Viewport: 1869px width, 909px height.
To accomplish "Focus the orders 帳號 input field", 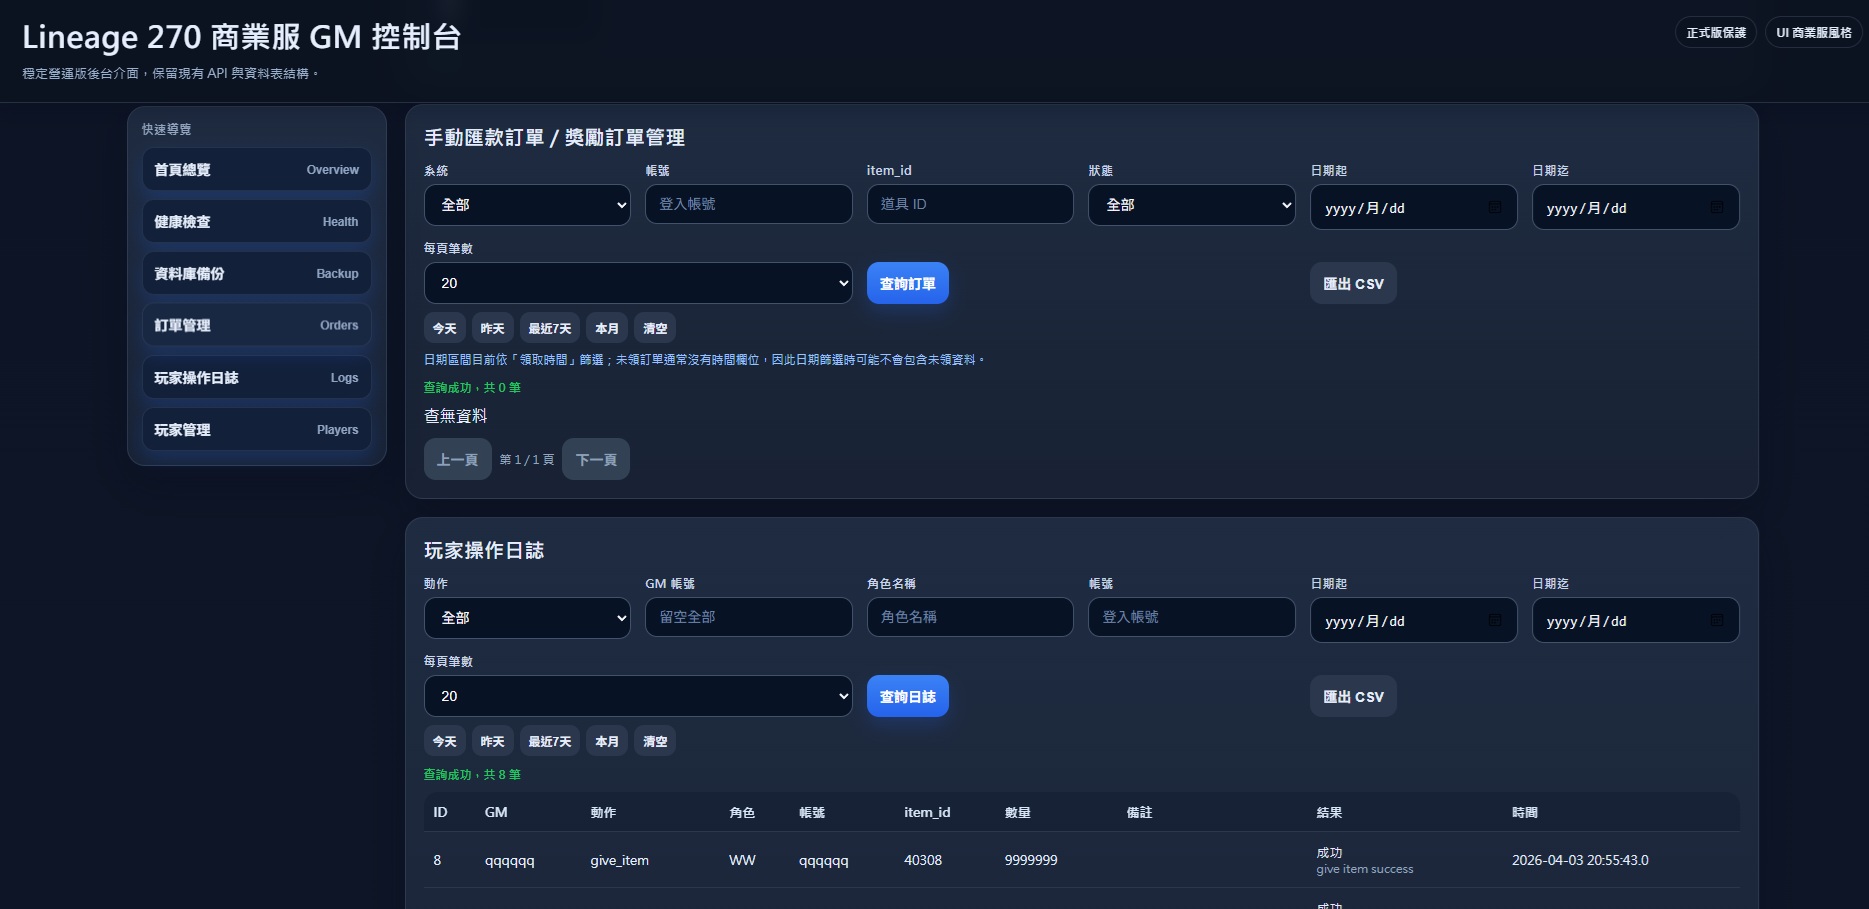I will tap(749, 204).
